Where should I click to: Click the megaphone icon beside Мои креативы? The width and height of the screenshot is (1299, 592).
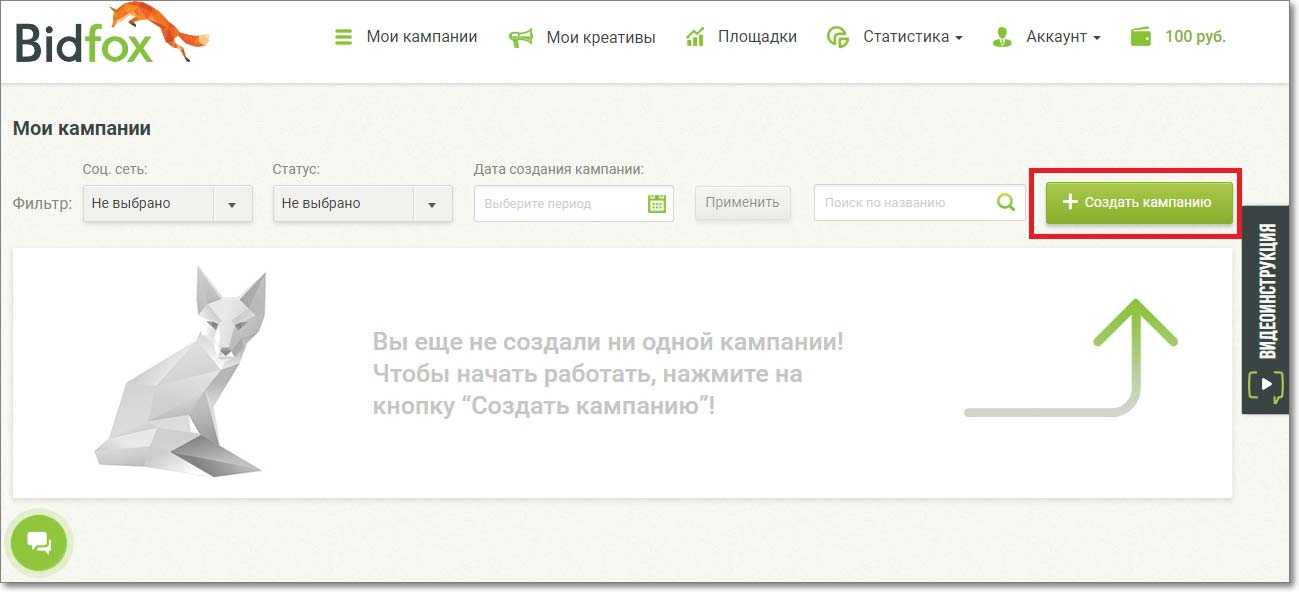521,38
